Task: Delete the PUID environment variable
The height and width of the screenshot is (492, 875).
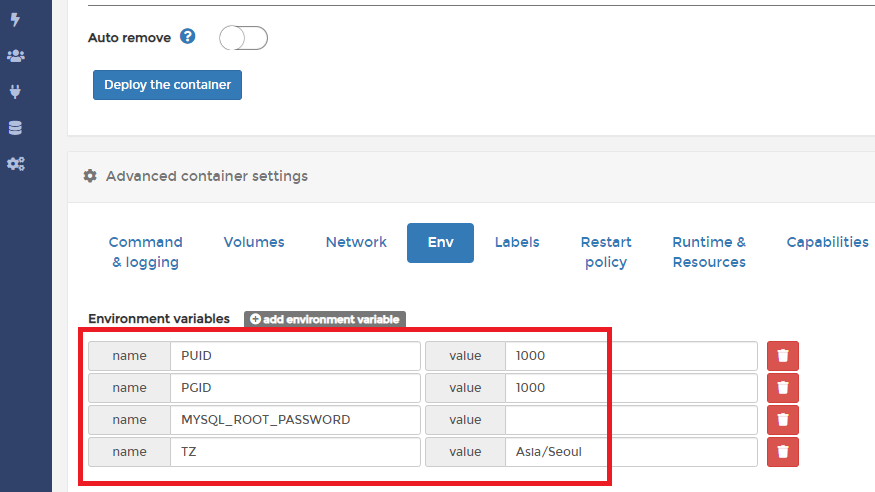Action: pos(782,356)
